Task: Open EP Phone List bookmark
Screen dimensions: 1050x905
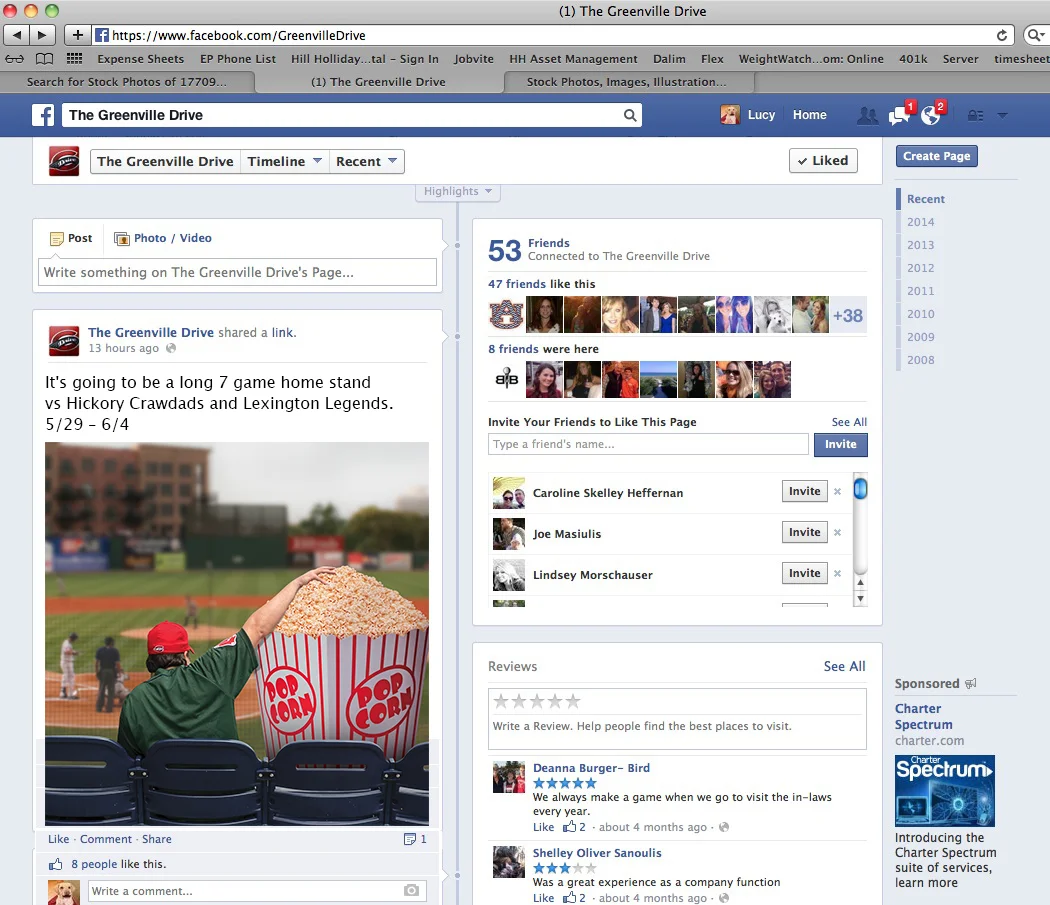Action: tap(238, 59)
